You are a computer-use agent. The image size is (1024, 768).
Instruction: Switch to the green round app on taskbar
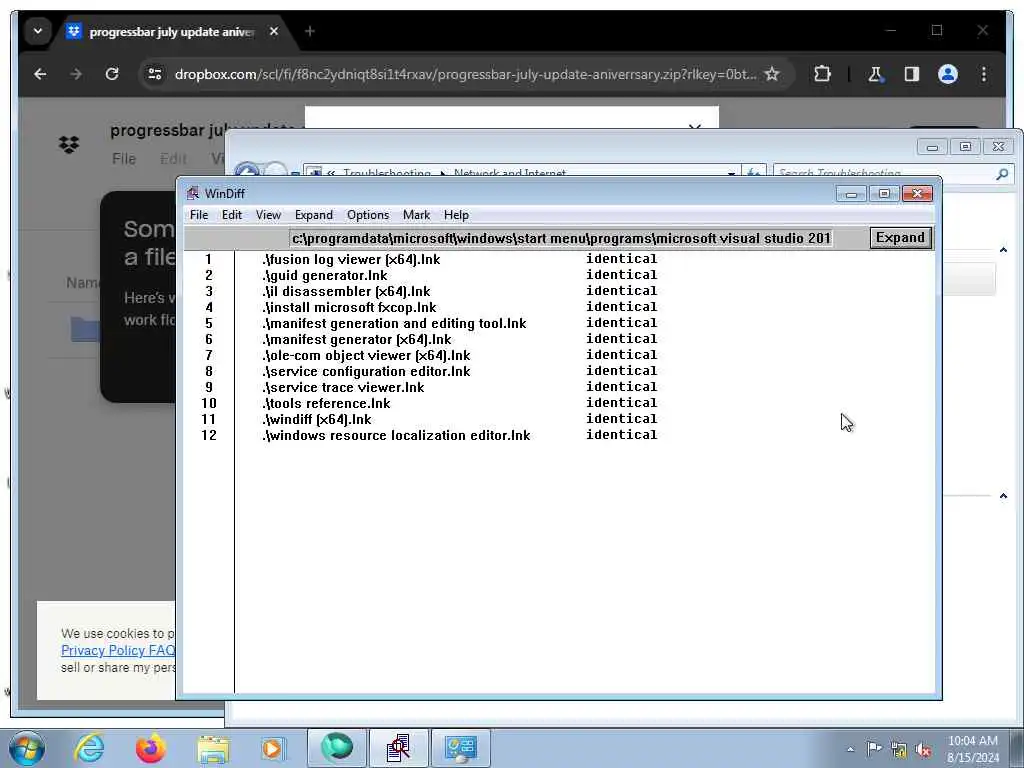(x=336, y=748)
